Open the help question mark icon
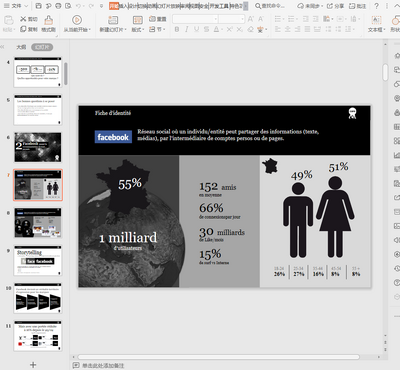 point(376,6)
